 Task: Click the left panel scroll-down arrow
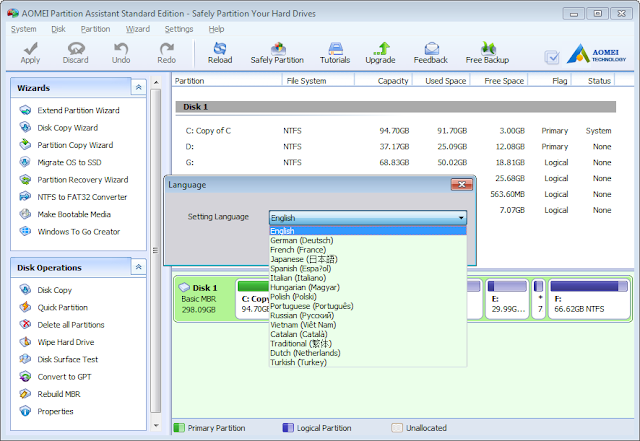[x=156, y=425]
